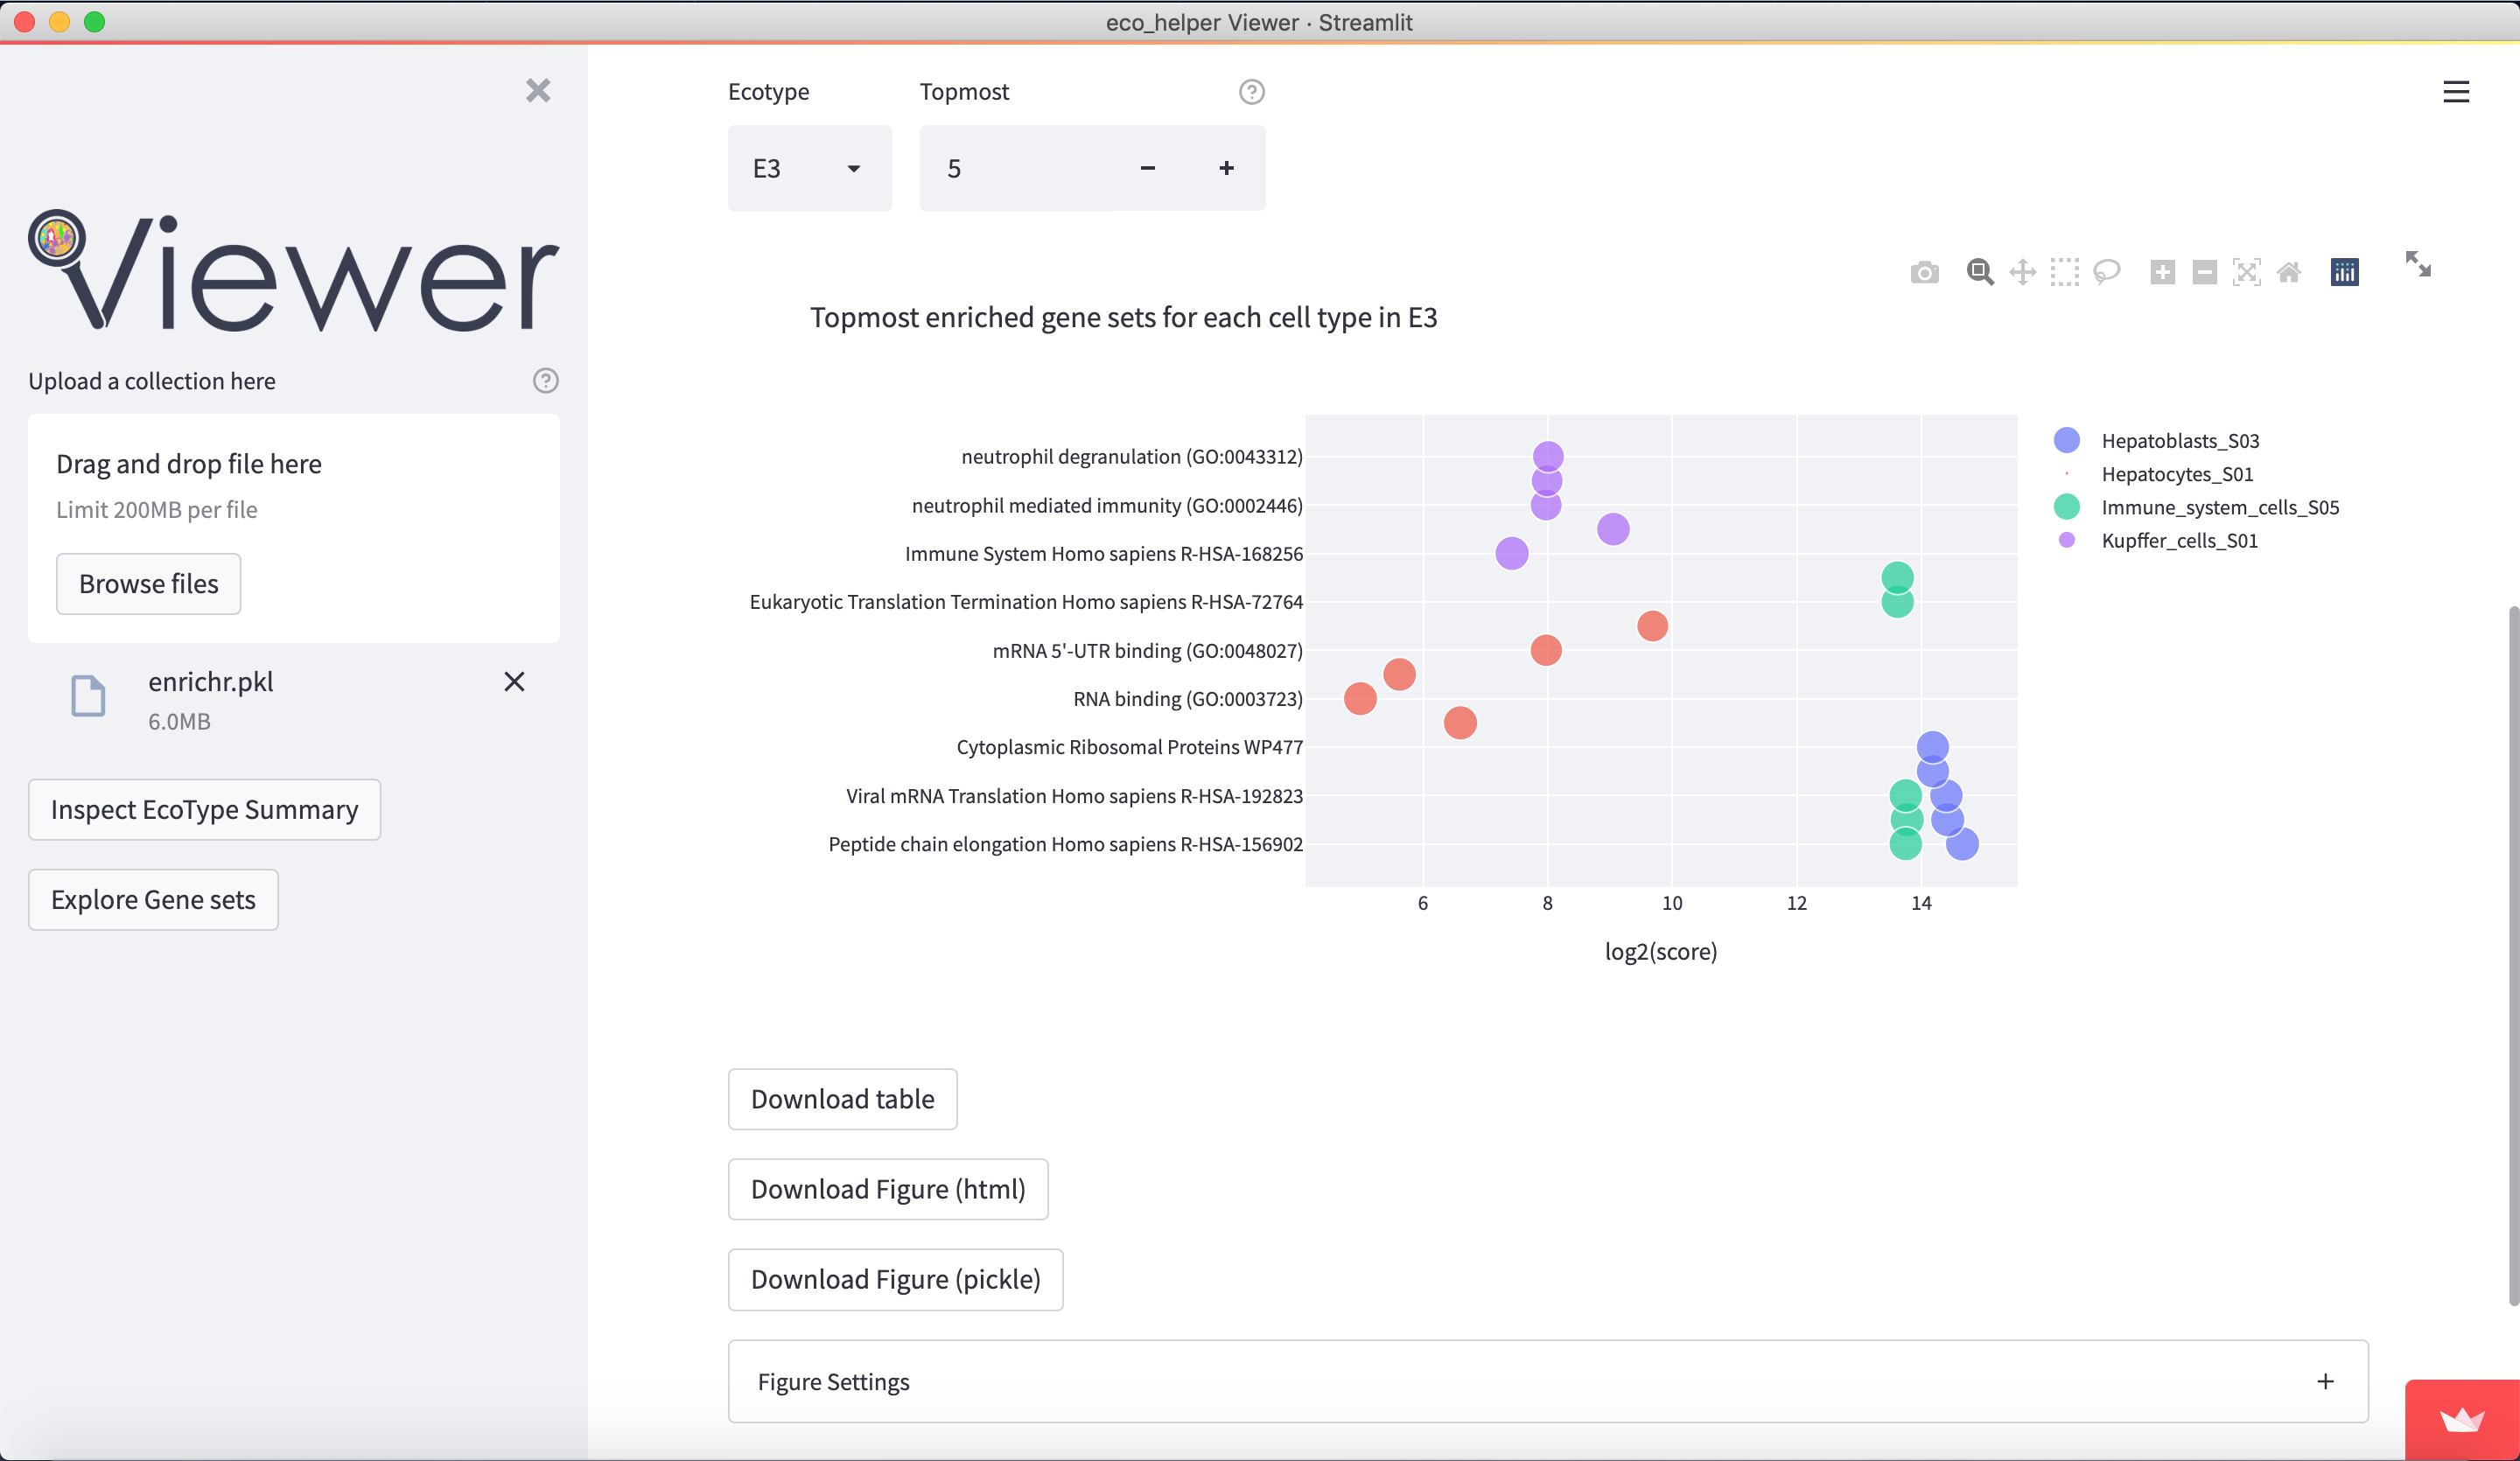Toggle Kupffer_cells_S01 legend trace
This screenshot has width=2520, height=1461.
coord(2179,541)
